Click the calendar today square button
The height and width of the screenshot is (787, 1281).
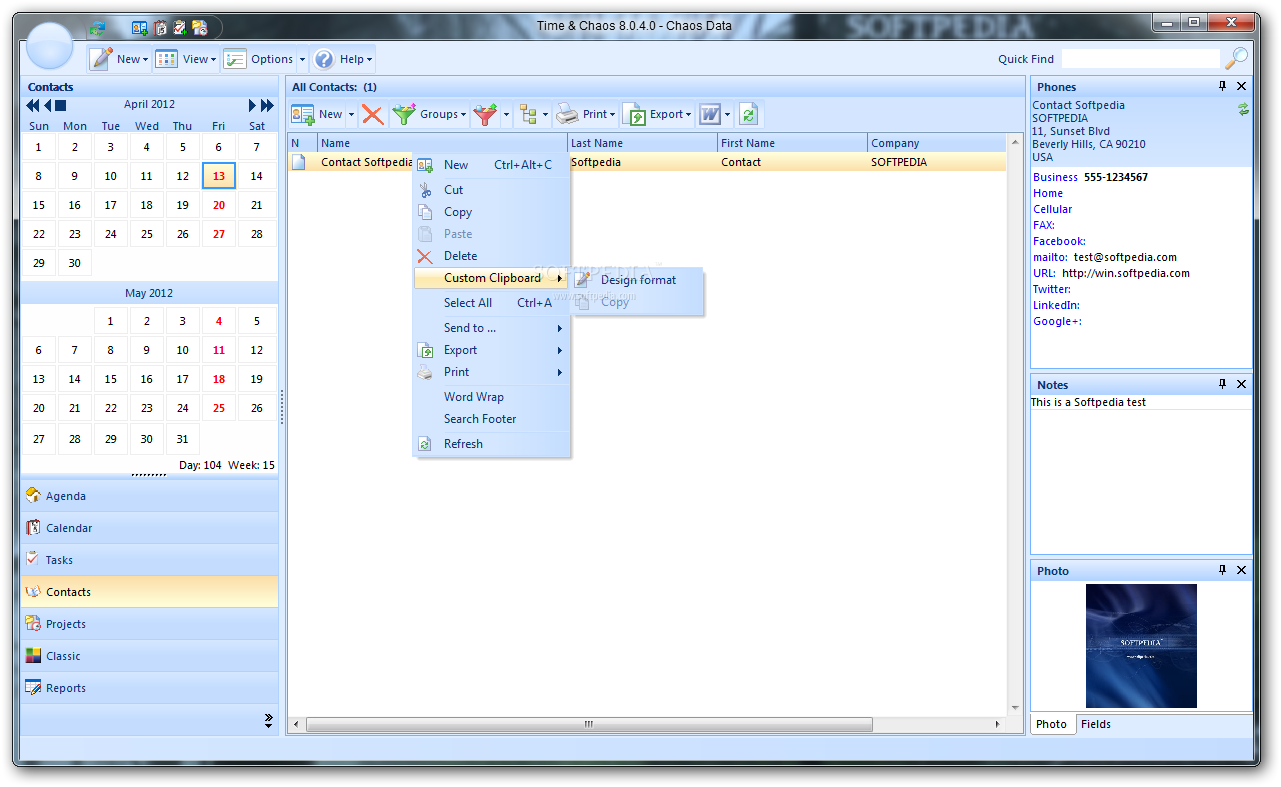pos(60,105)
